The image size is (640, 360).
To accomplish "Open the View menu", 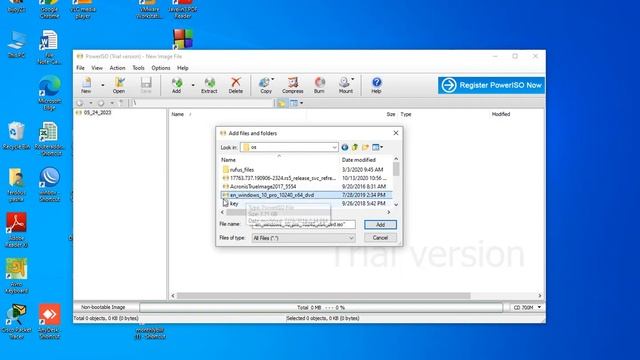I will coord(97,68).
